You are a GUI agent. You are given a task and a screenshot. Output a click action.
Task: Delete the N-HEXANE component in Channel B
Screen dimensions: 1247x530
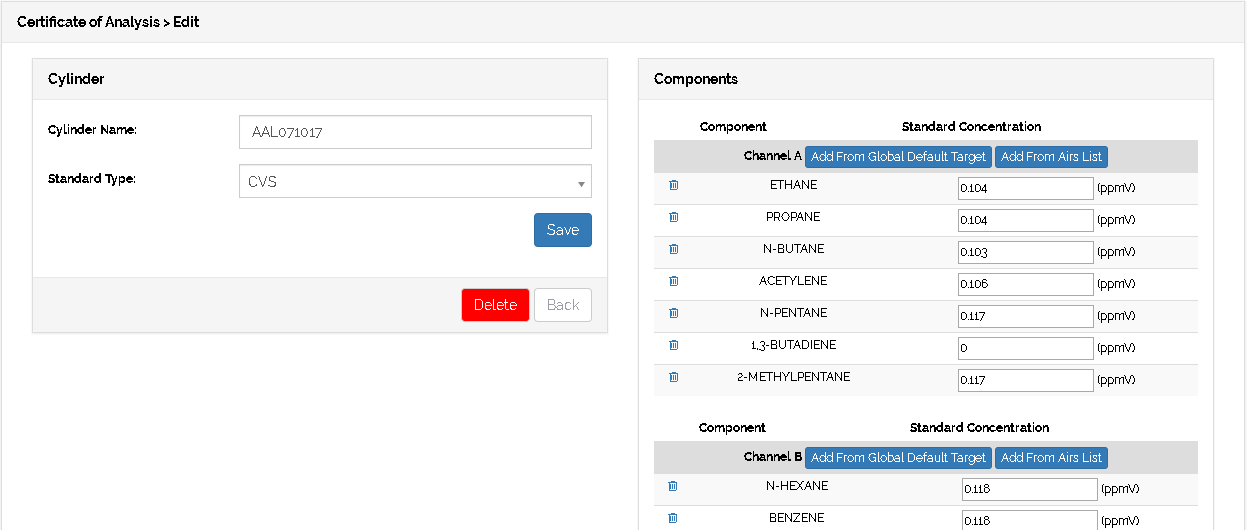[x=672, y=486]
